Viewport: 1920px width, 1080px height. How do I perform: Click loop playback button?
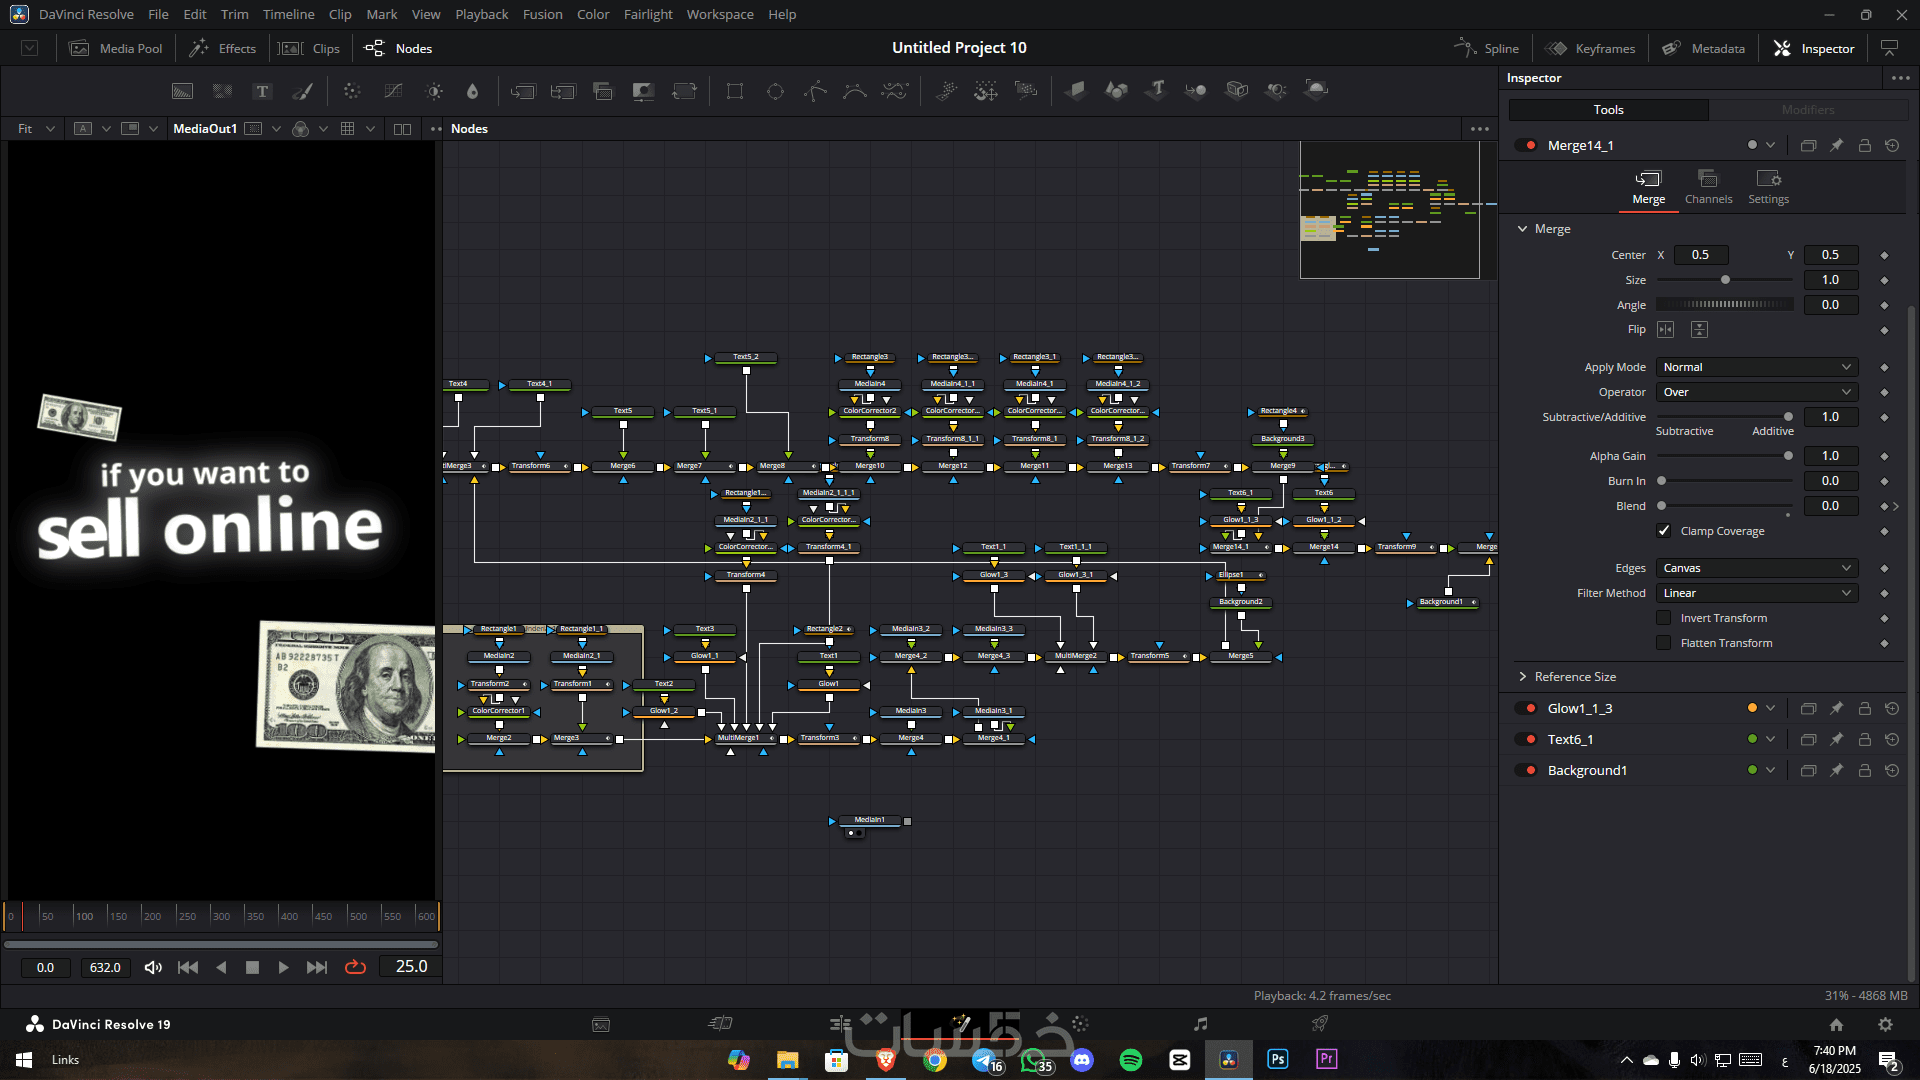(x=355, y=967)
